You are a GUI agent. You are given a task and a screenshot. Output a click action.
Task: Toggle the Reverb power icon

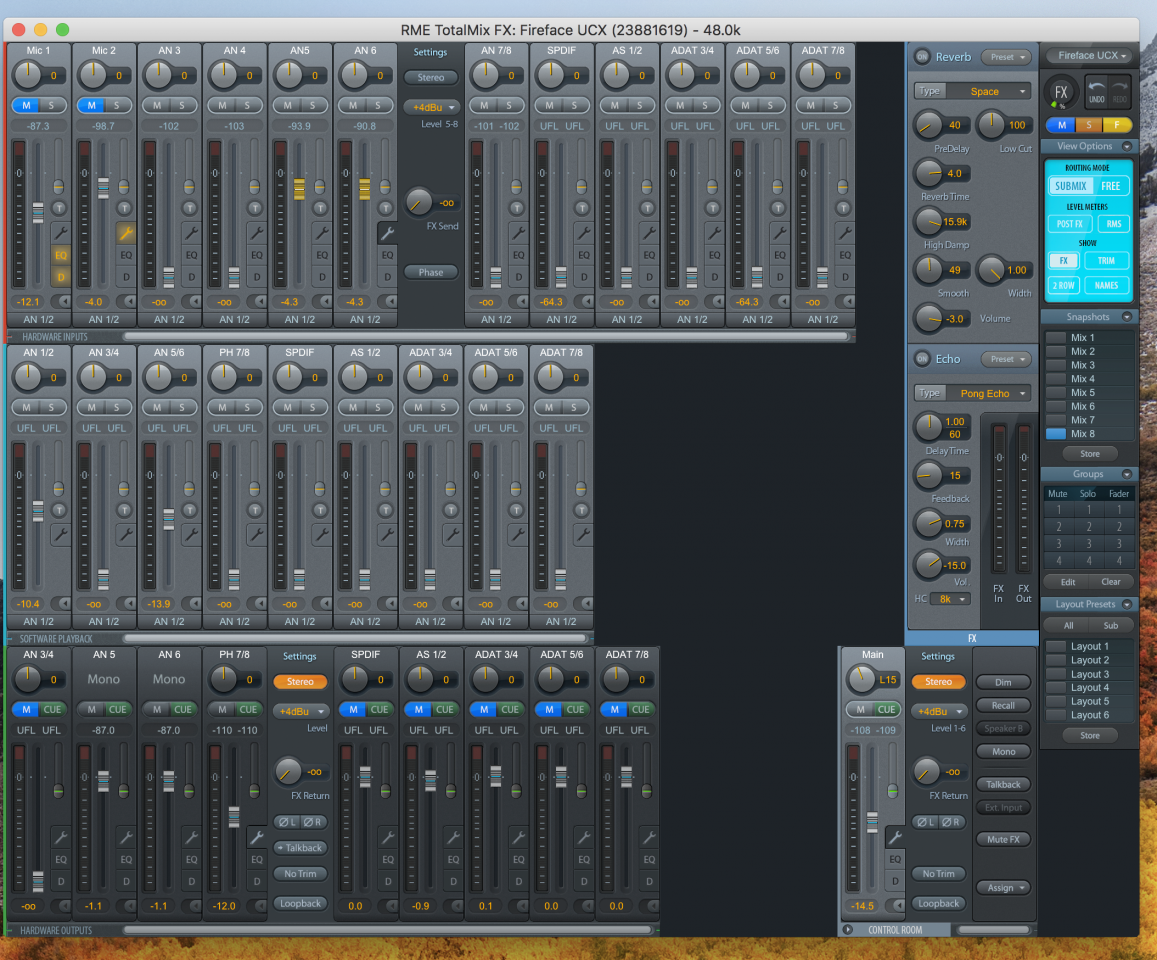[922, 57]
